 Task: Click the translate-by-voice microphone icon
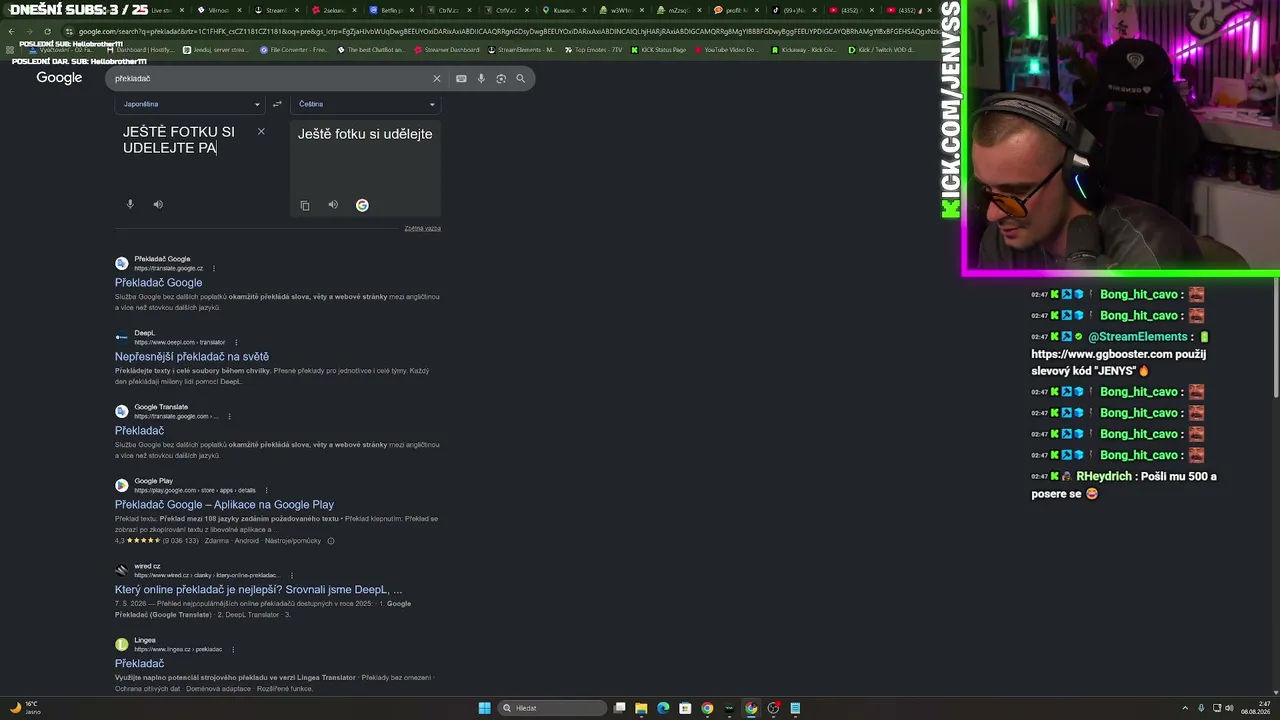coord(130,204)
